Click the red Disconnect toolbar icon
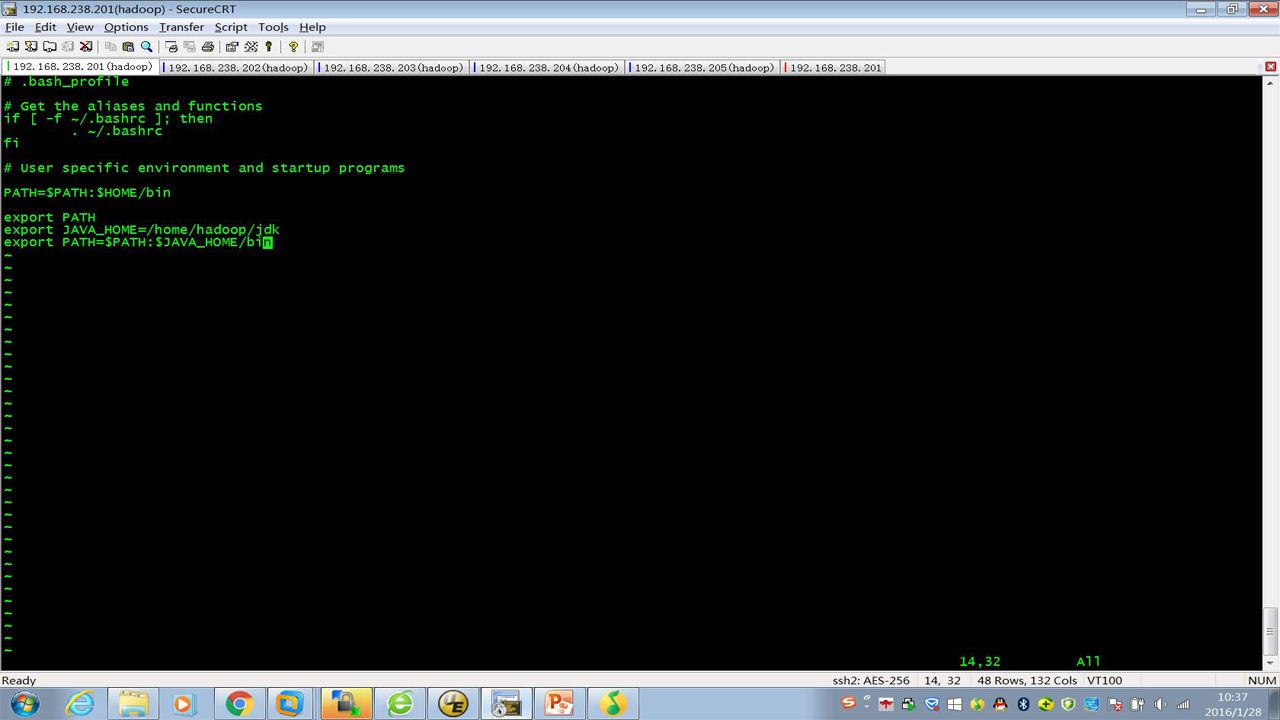Image resolution: width=1280 pixels, height=720 pixels. [86, 47]
